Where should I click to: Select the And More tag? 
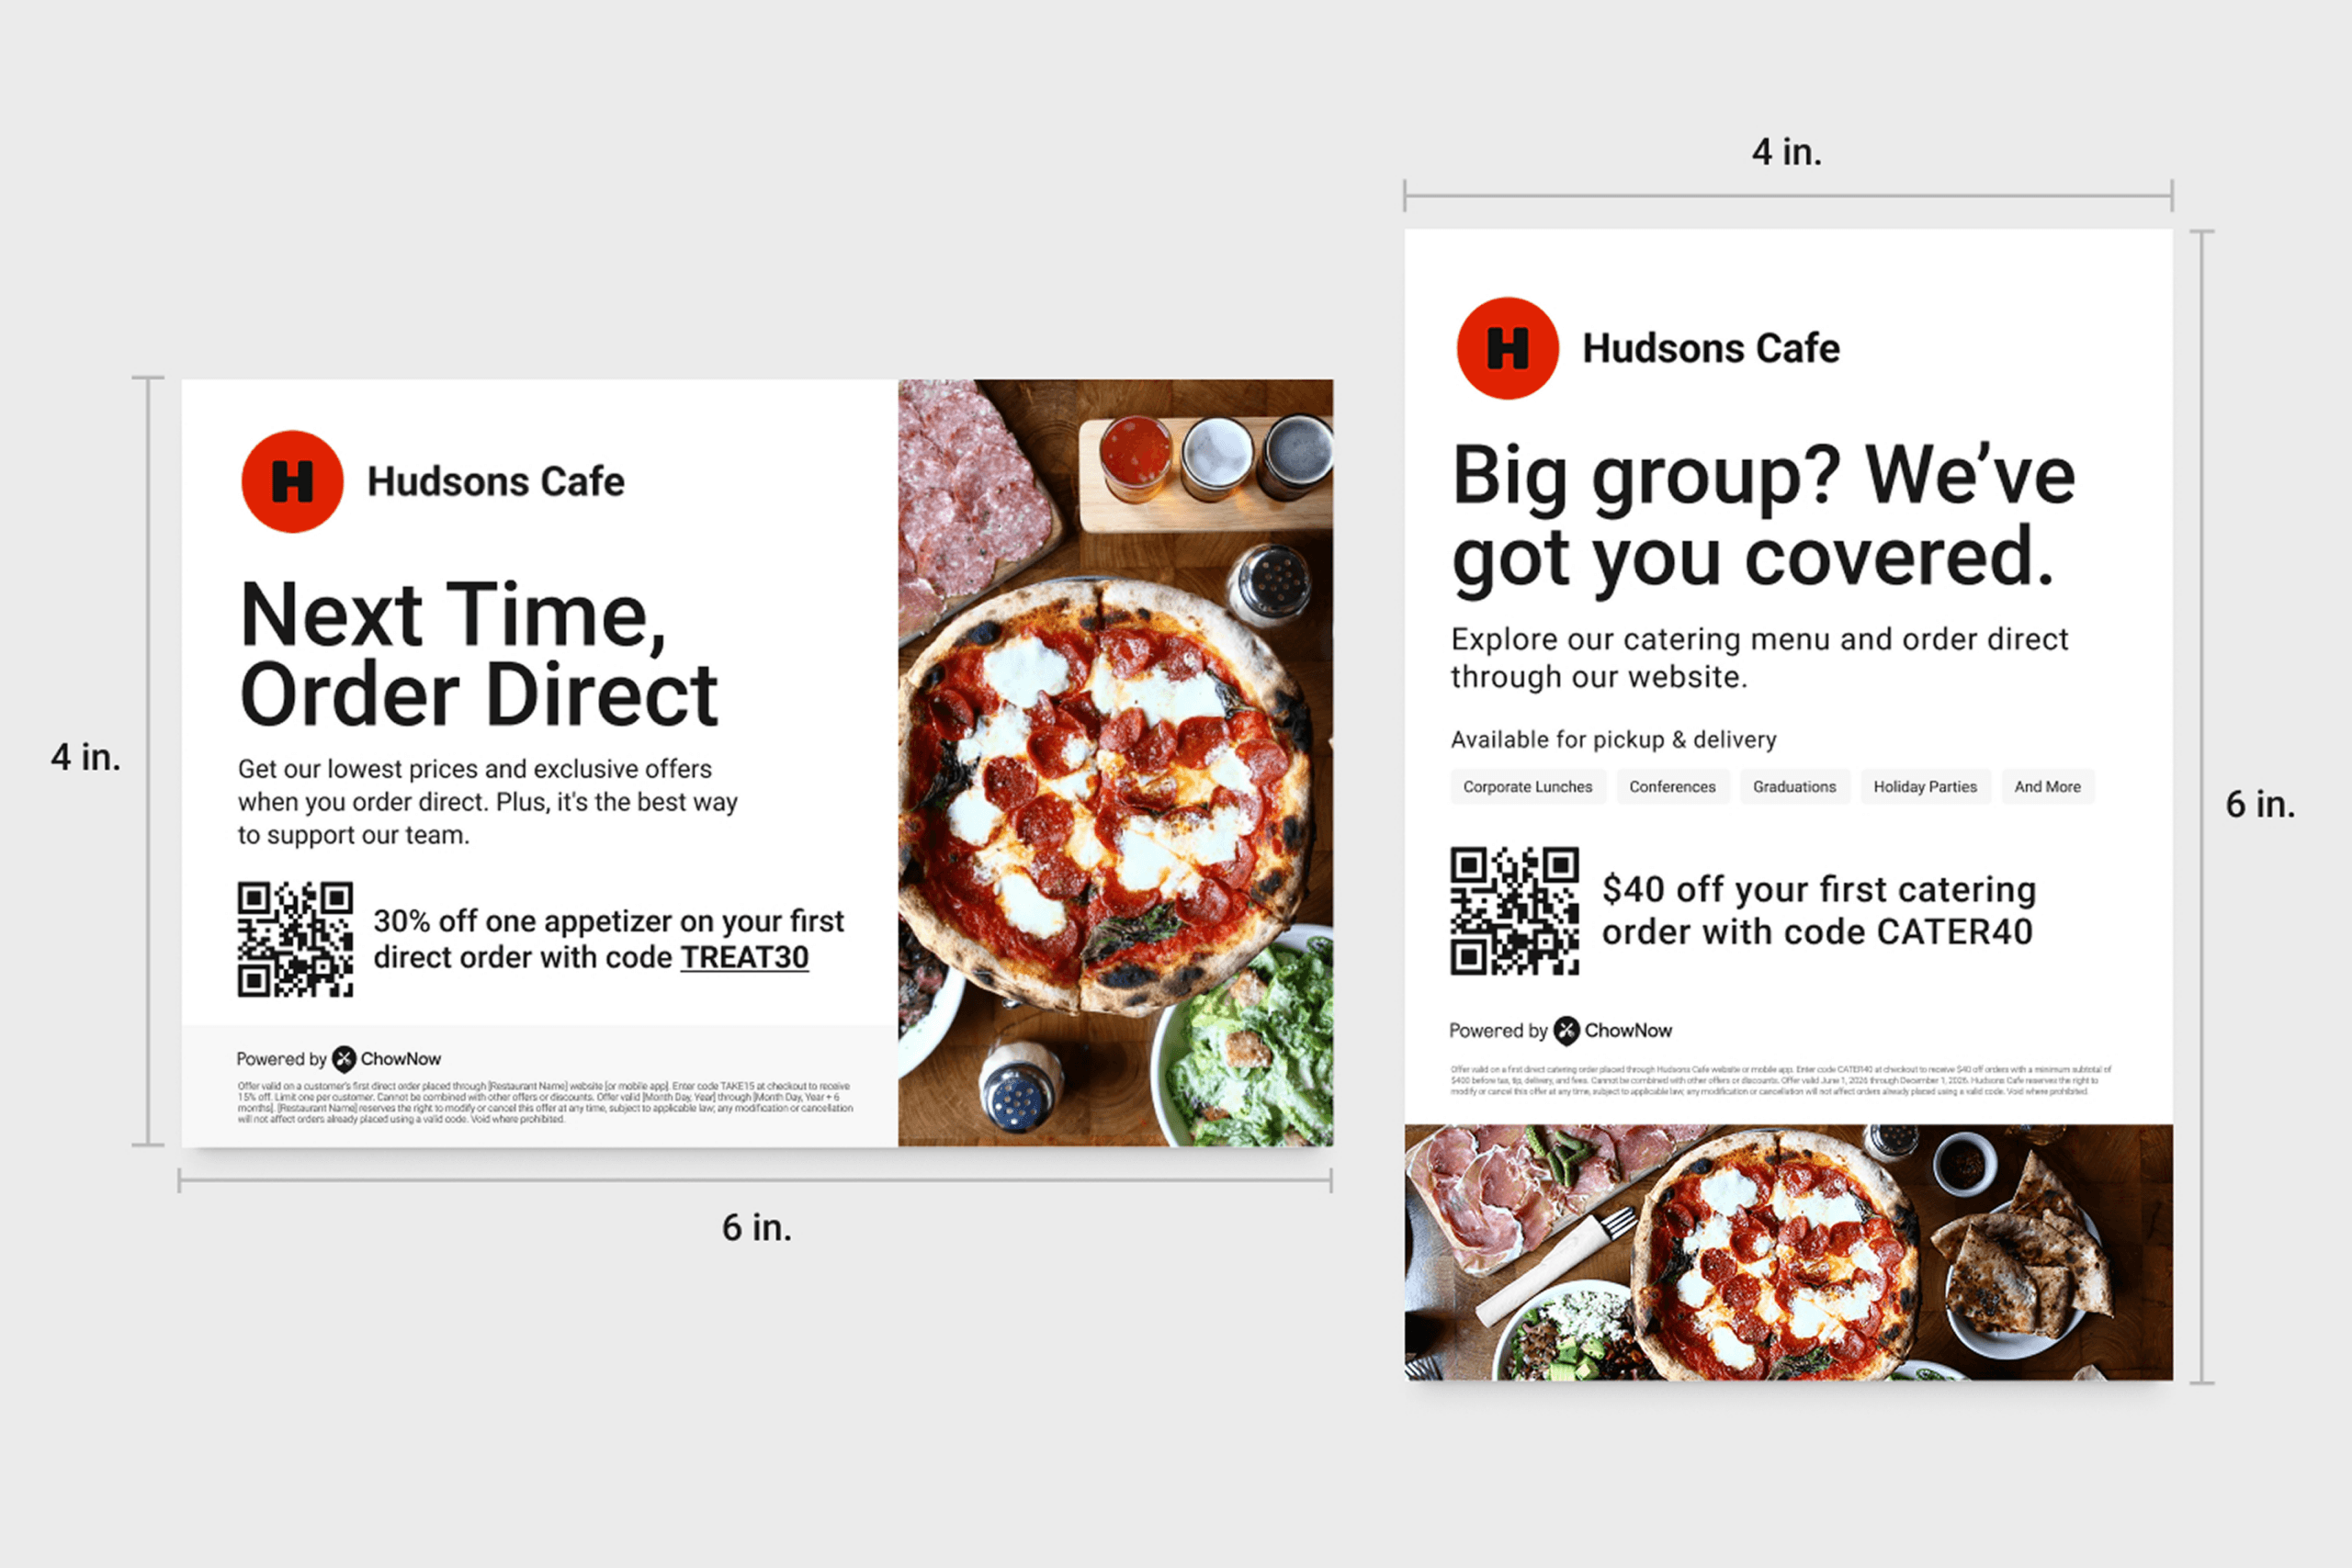click(2047, 787)
